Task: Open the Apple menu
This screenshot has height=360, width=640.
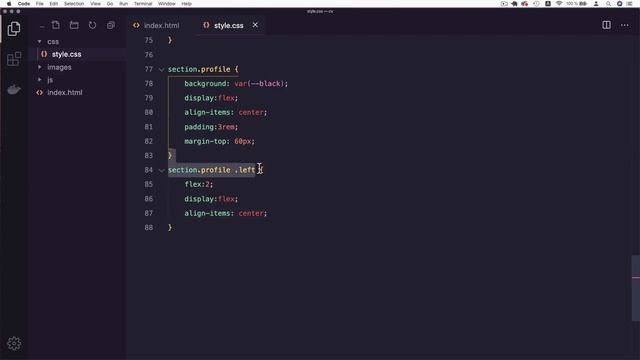Action: click(9, 4)
